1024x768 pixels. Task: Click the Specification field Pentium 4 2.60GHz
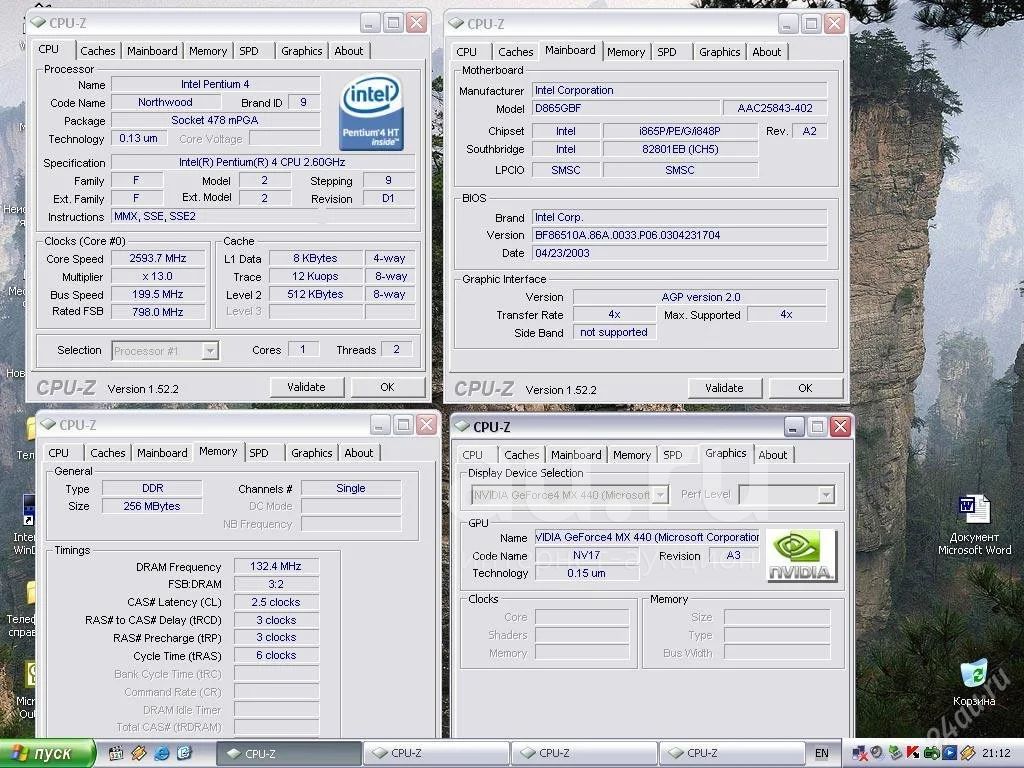263,162
